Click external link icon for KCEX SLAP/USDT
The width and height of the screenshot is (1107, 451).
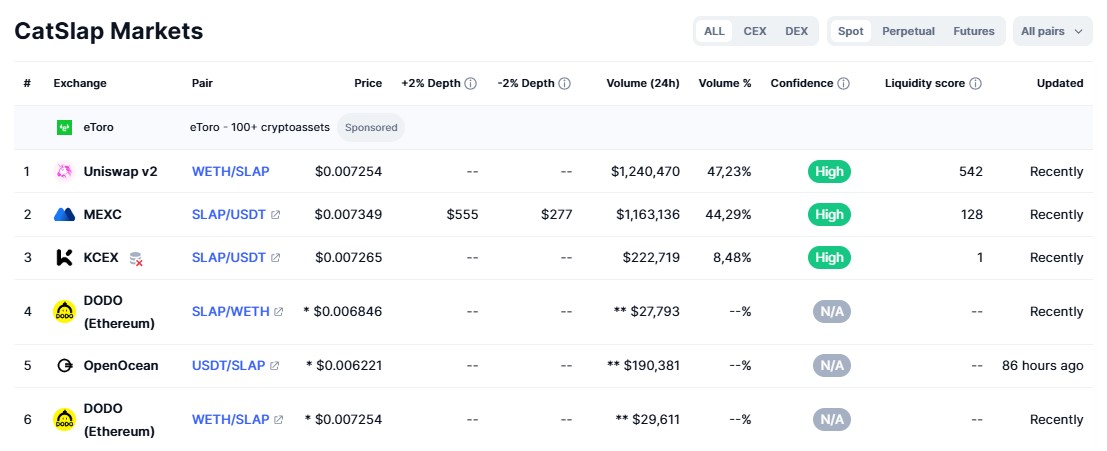tap(275, 258)
